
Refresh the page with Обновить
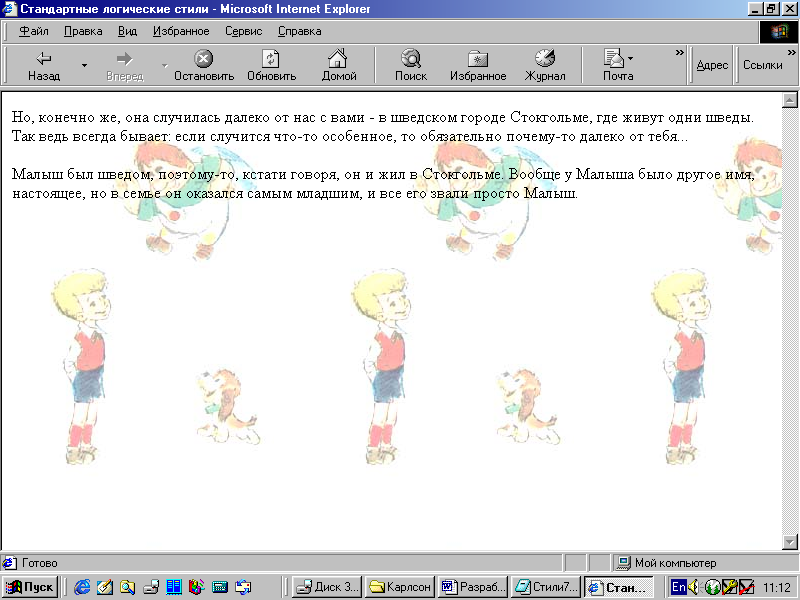(271, 65)
